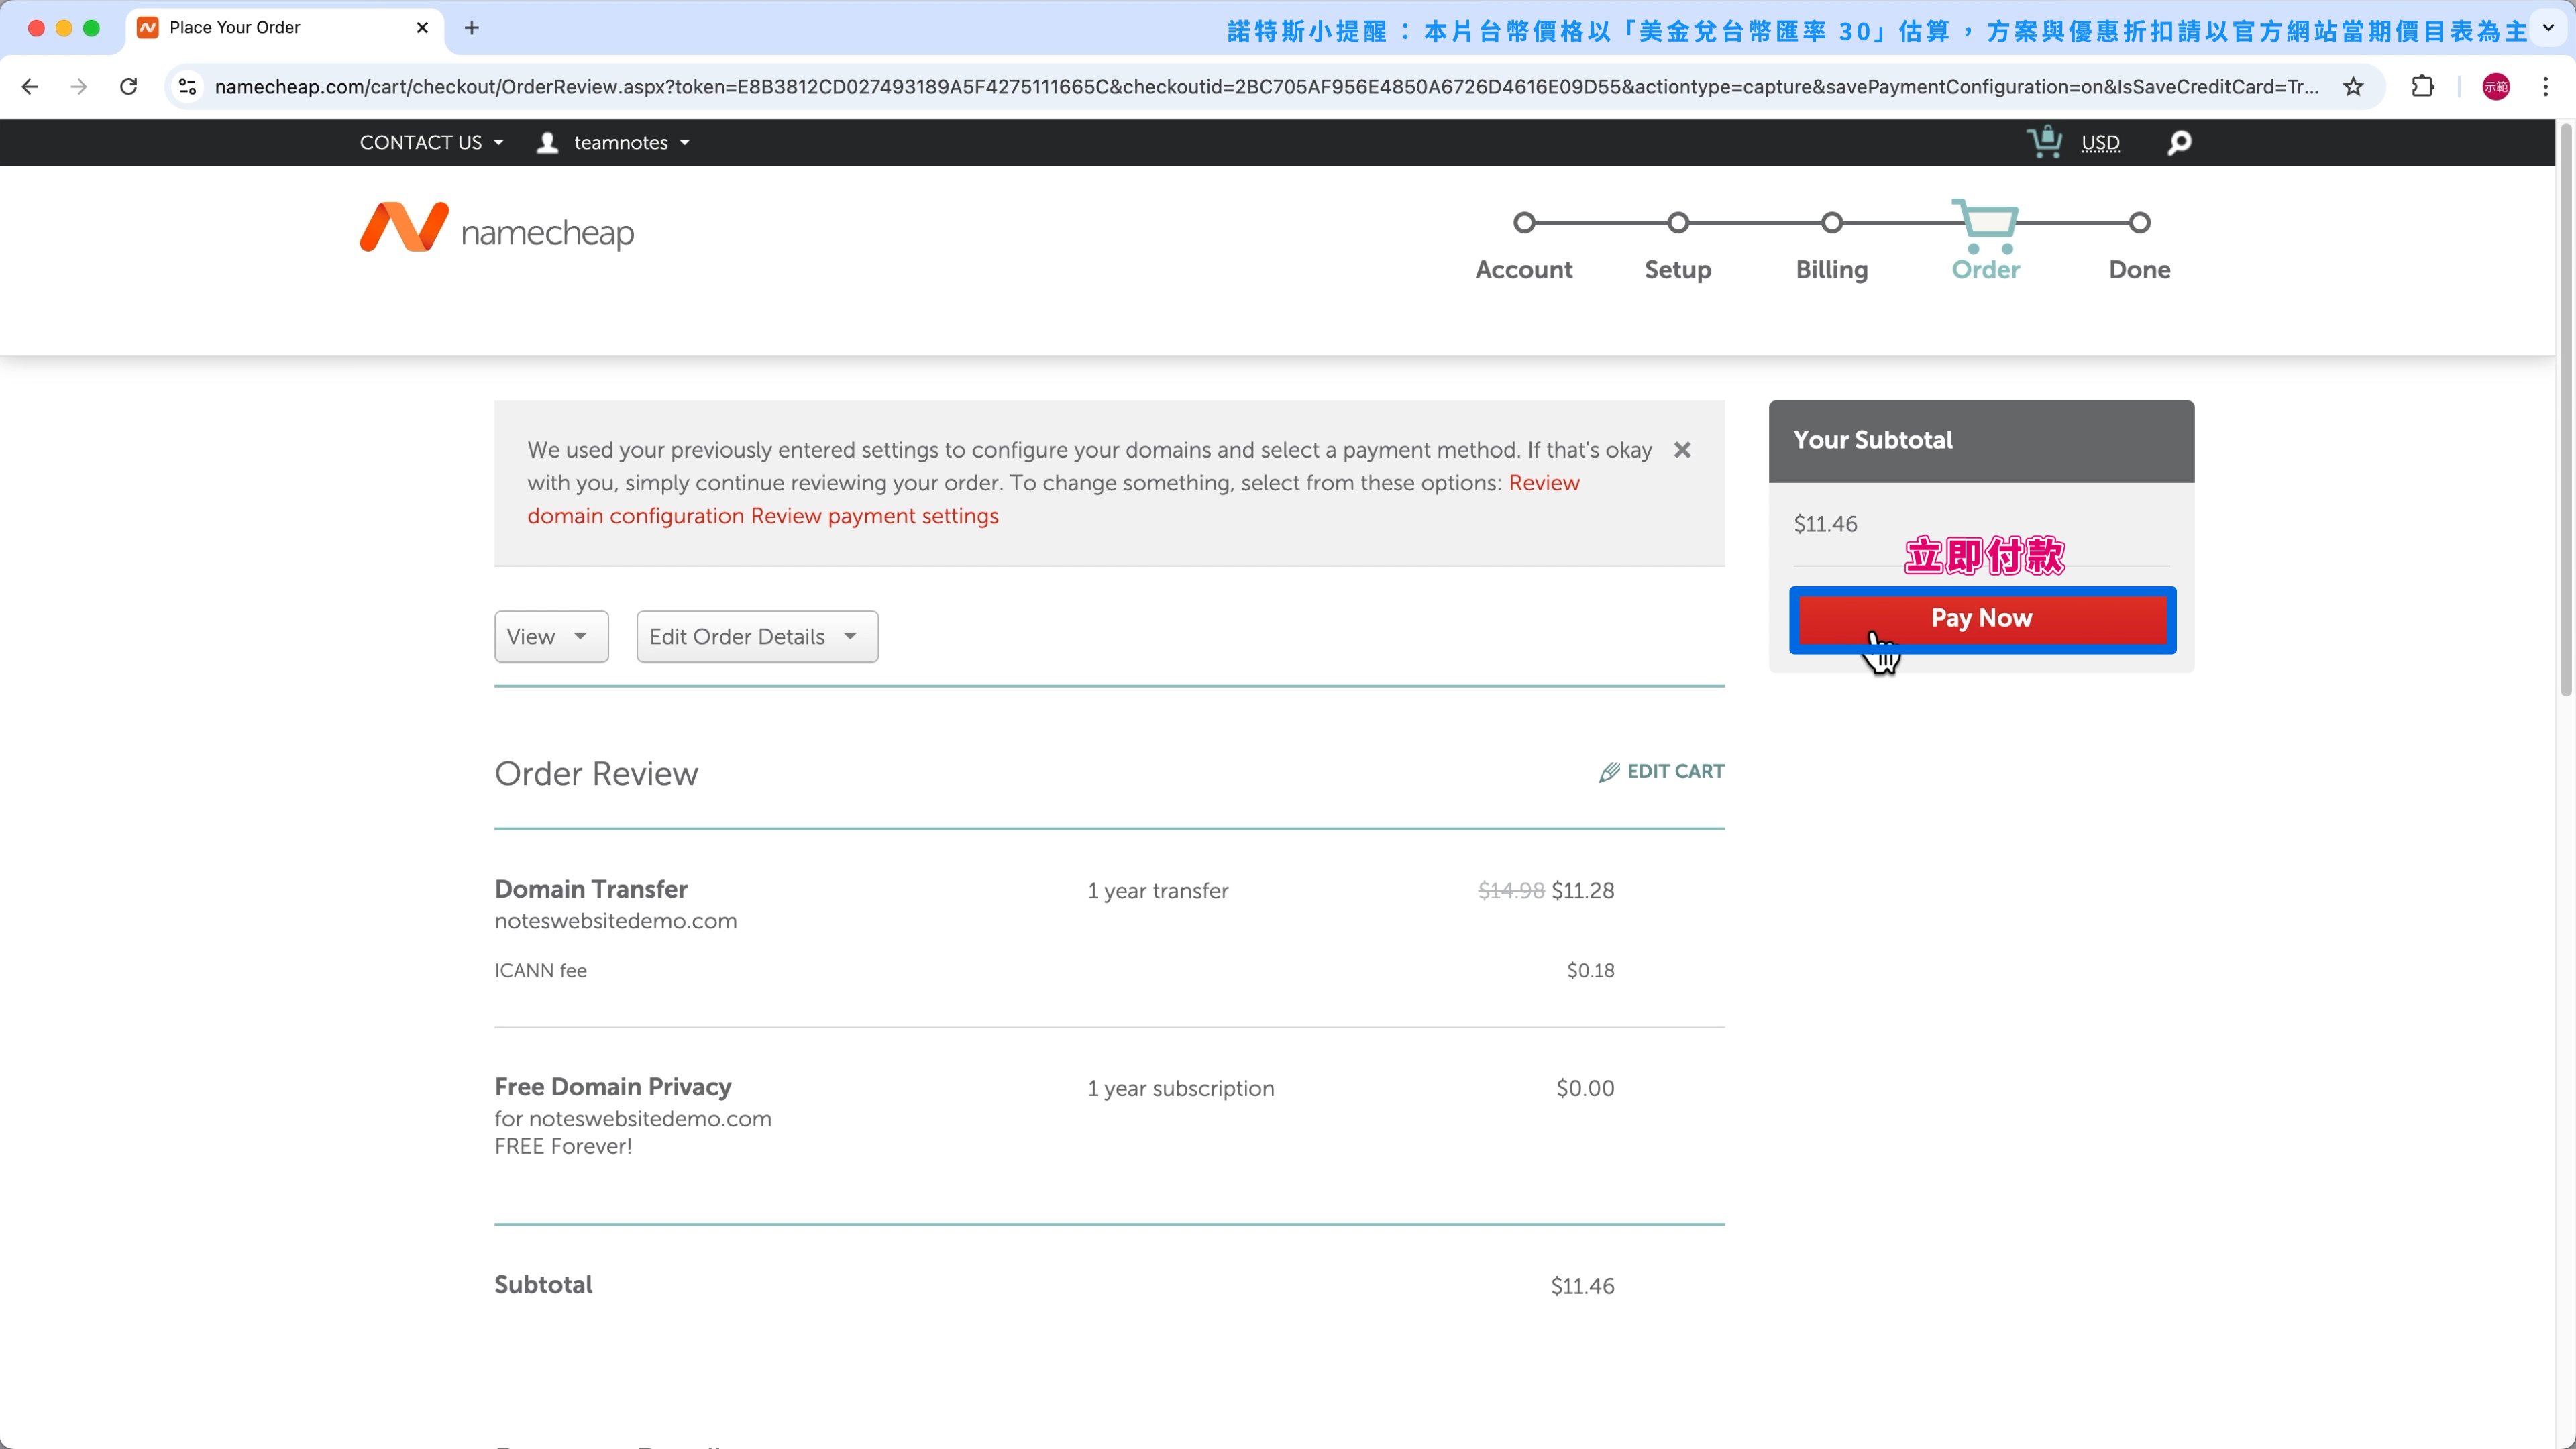Open the Chrome profile avatar
2576x1449 pixels.
(x=2495, y=87)
